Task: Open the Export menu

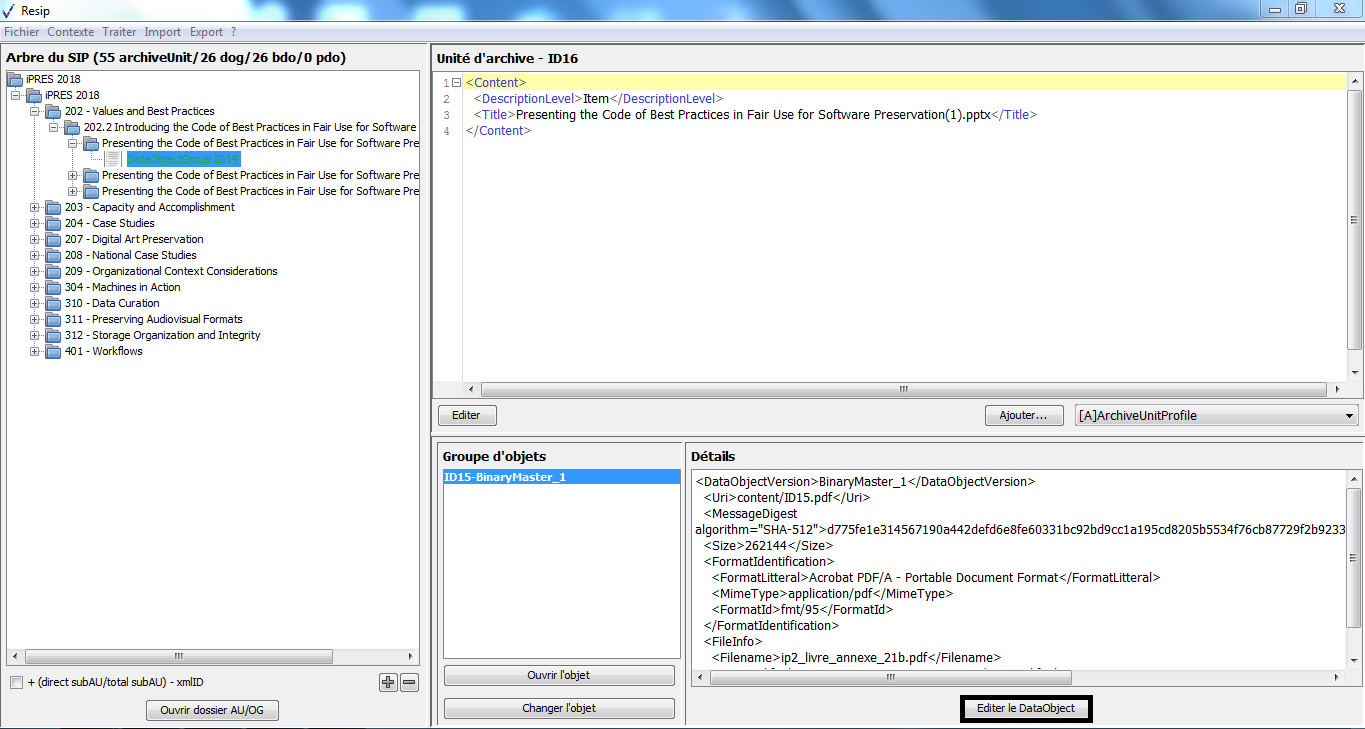Action: coord(206,32)
